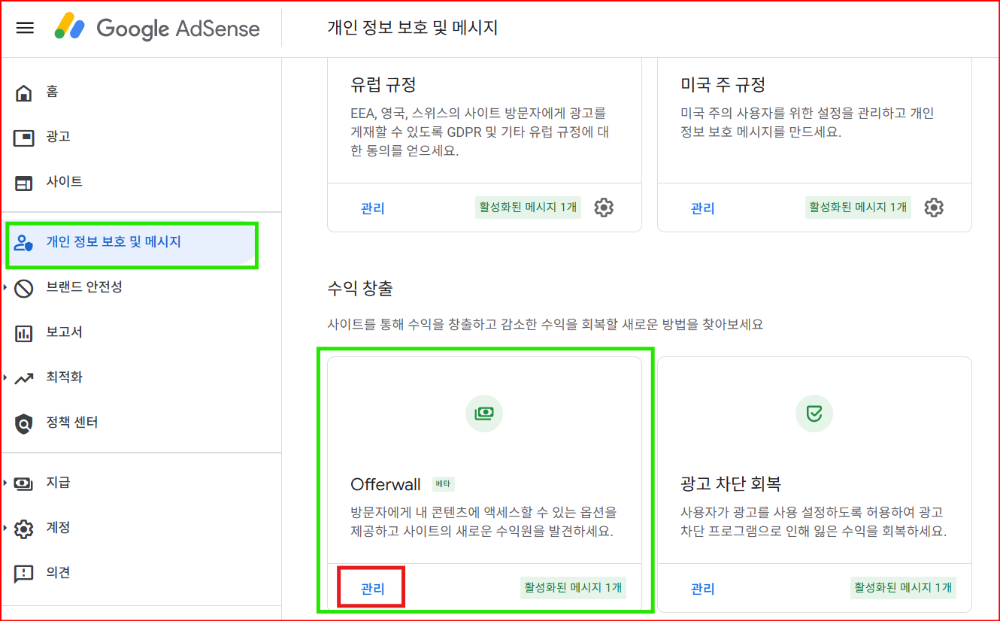1000x621 pixels.
Task: Click 관리 link on 광고 차단 회복 card
Action: pyautogui.click(x=701, y=588)
